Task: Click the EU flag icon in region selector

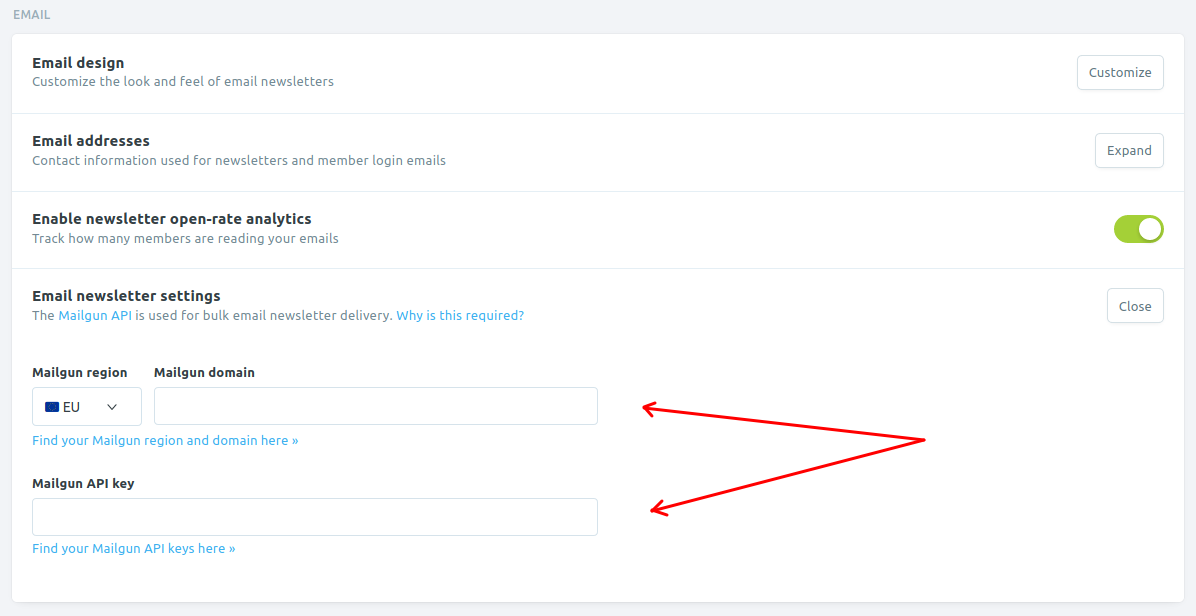Action: click(x=52, y=407)
